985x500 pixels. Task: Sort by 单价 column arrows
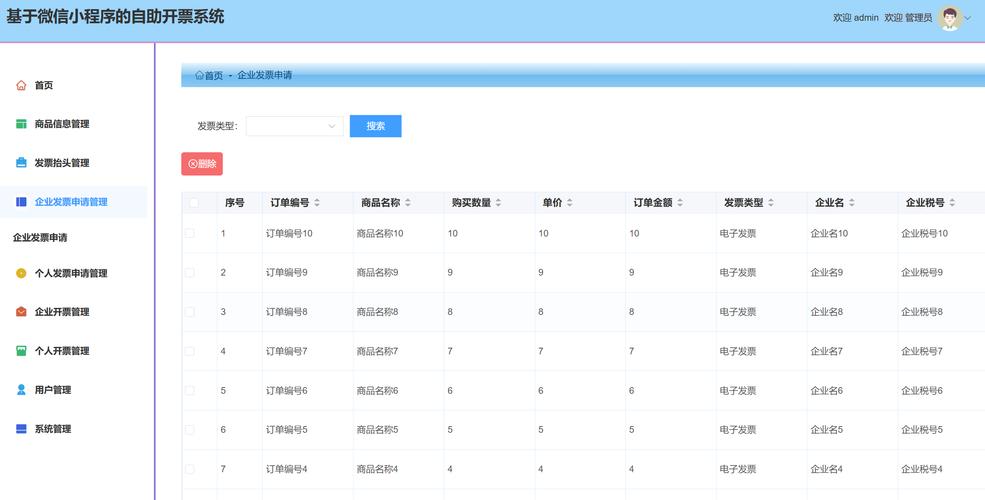570,202
